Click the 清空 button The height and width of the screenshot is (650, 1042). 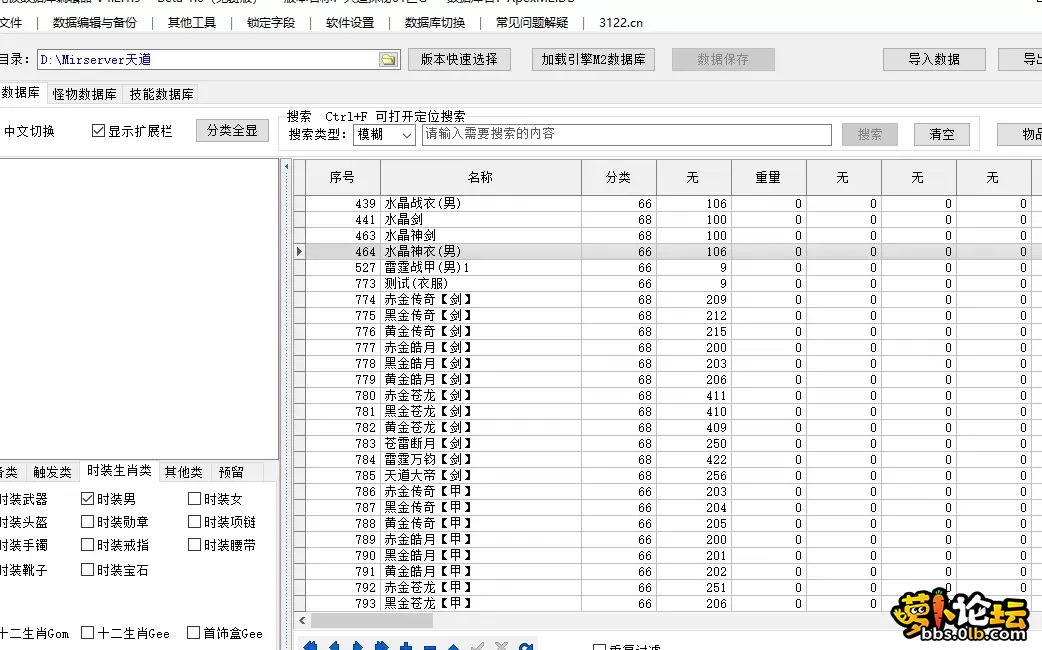(941, 134)
